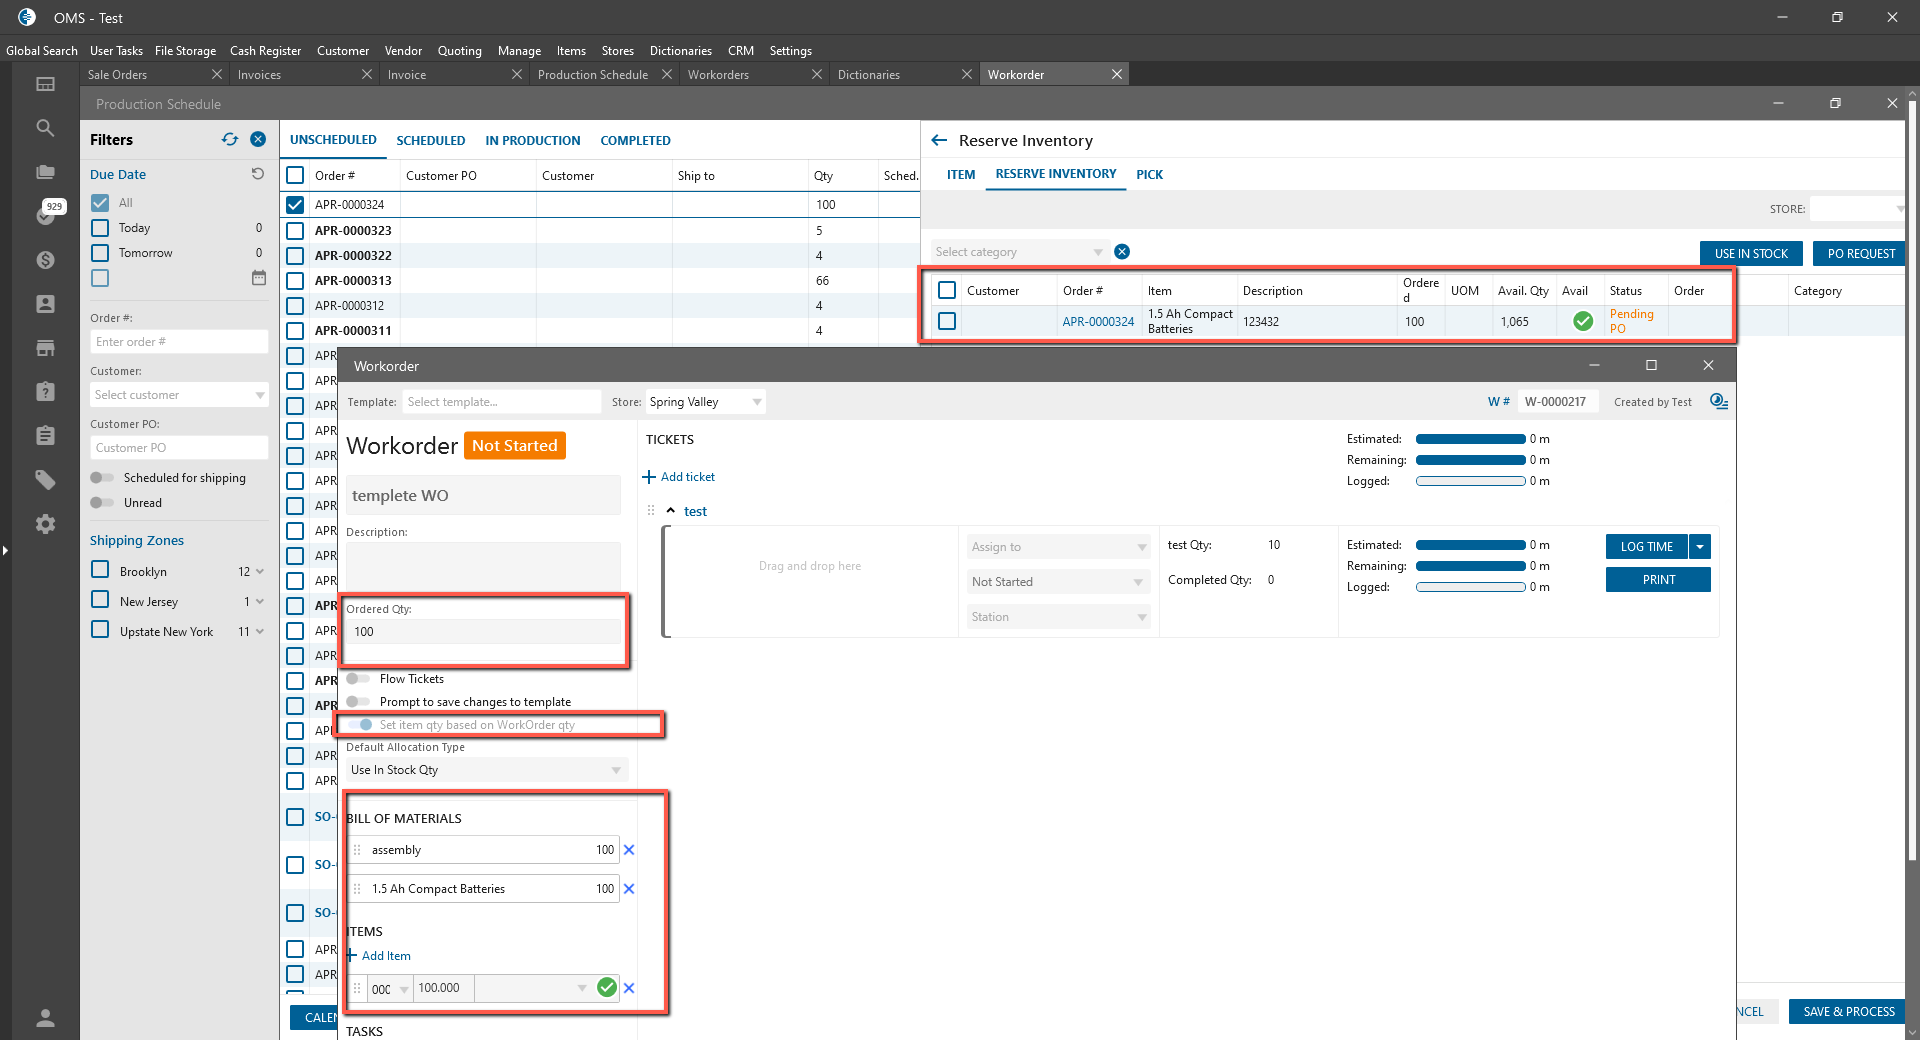
Task: Uncheck the All due date checkbox
Action: (x=100, y=203)
